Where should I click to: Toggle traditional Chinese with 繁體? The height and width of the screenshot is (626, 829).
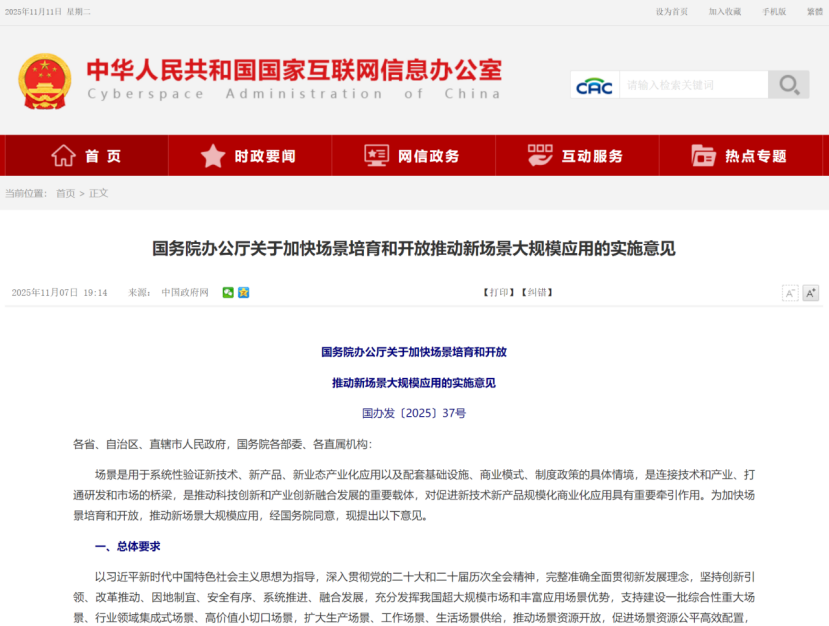coord(814,12)
